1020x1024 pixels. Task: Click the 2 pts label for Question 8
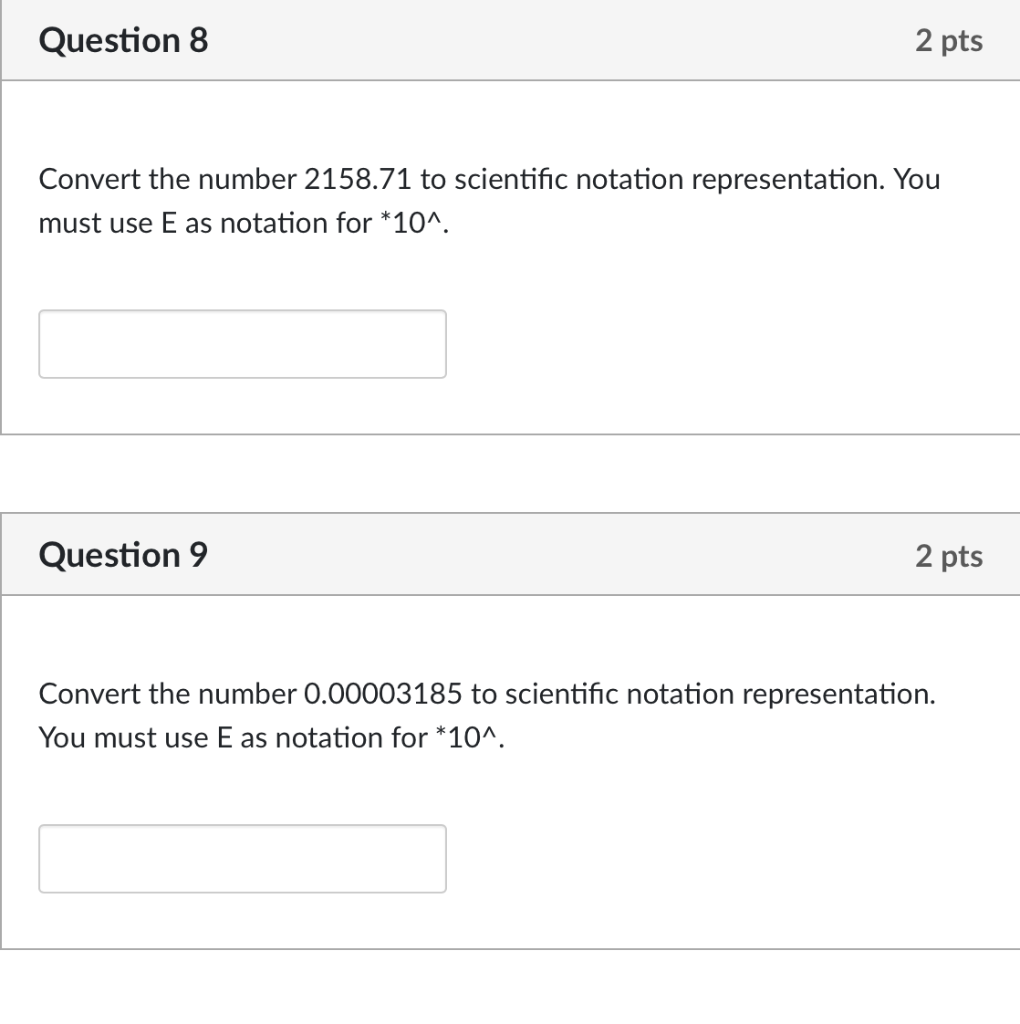click(x=951, y=40)
